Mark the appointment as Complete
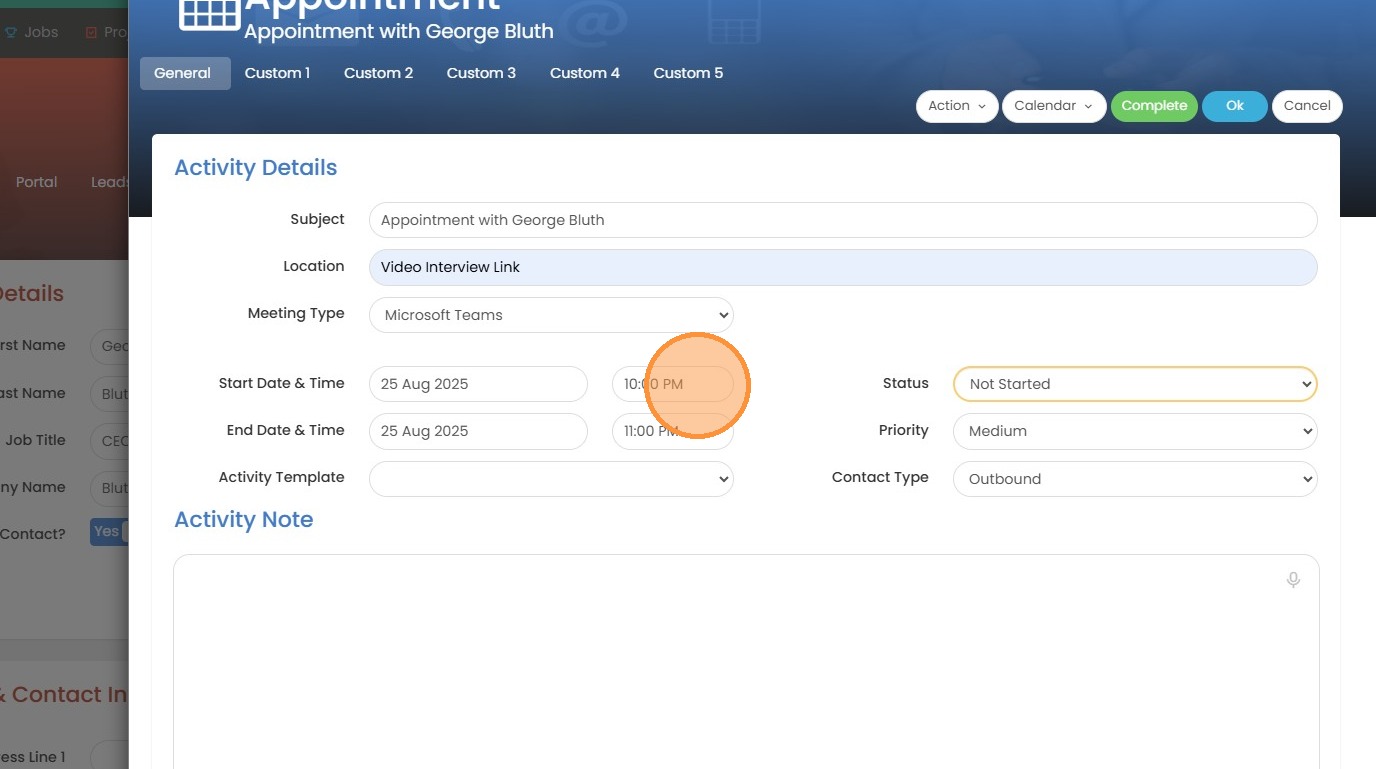This screenshot has width=1376, height=769. coord(1154,106)
